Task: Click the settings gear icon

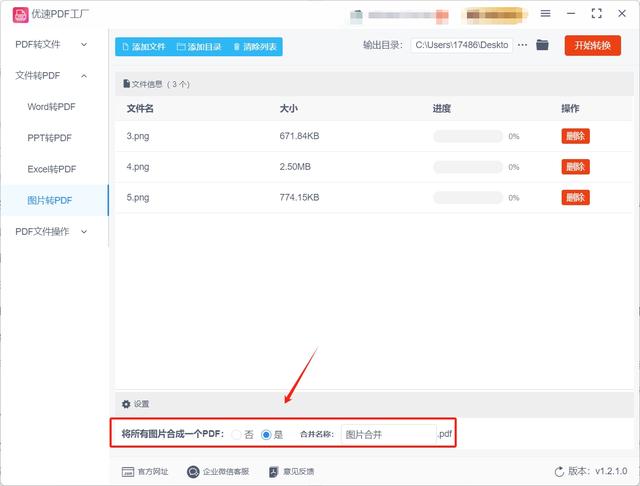Action: tap(126, 404)
